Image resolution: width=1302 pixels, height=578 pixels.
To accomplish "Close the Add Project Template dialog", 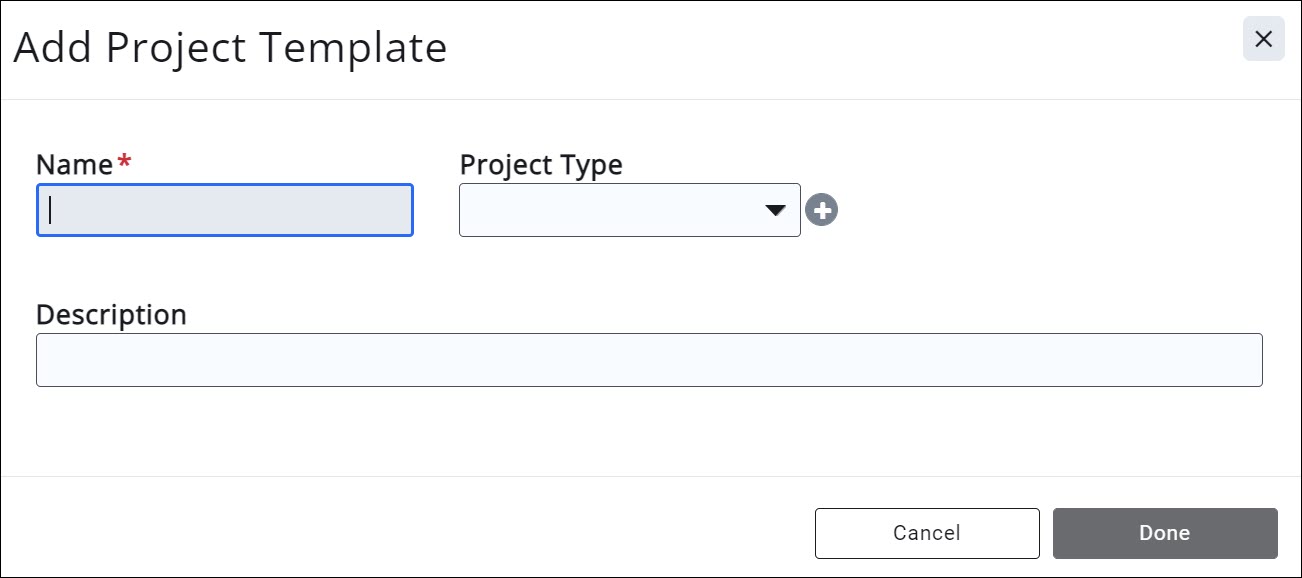I will (1263, 40).
